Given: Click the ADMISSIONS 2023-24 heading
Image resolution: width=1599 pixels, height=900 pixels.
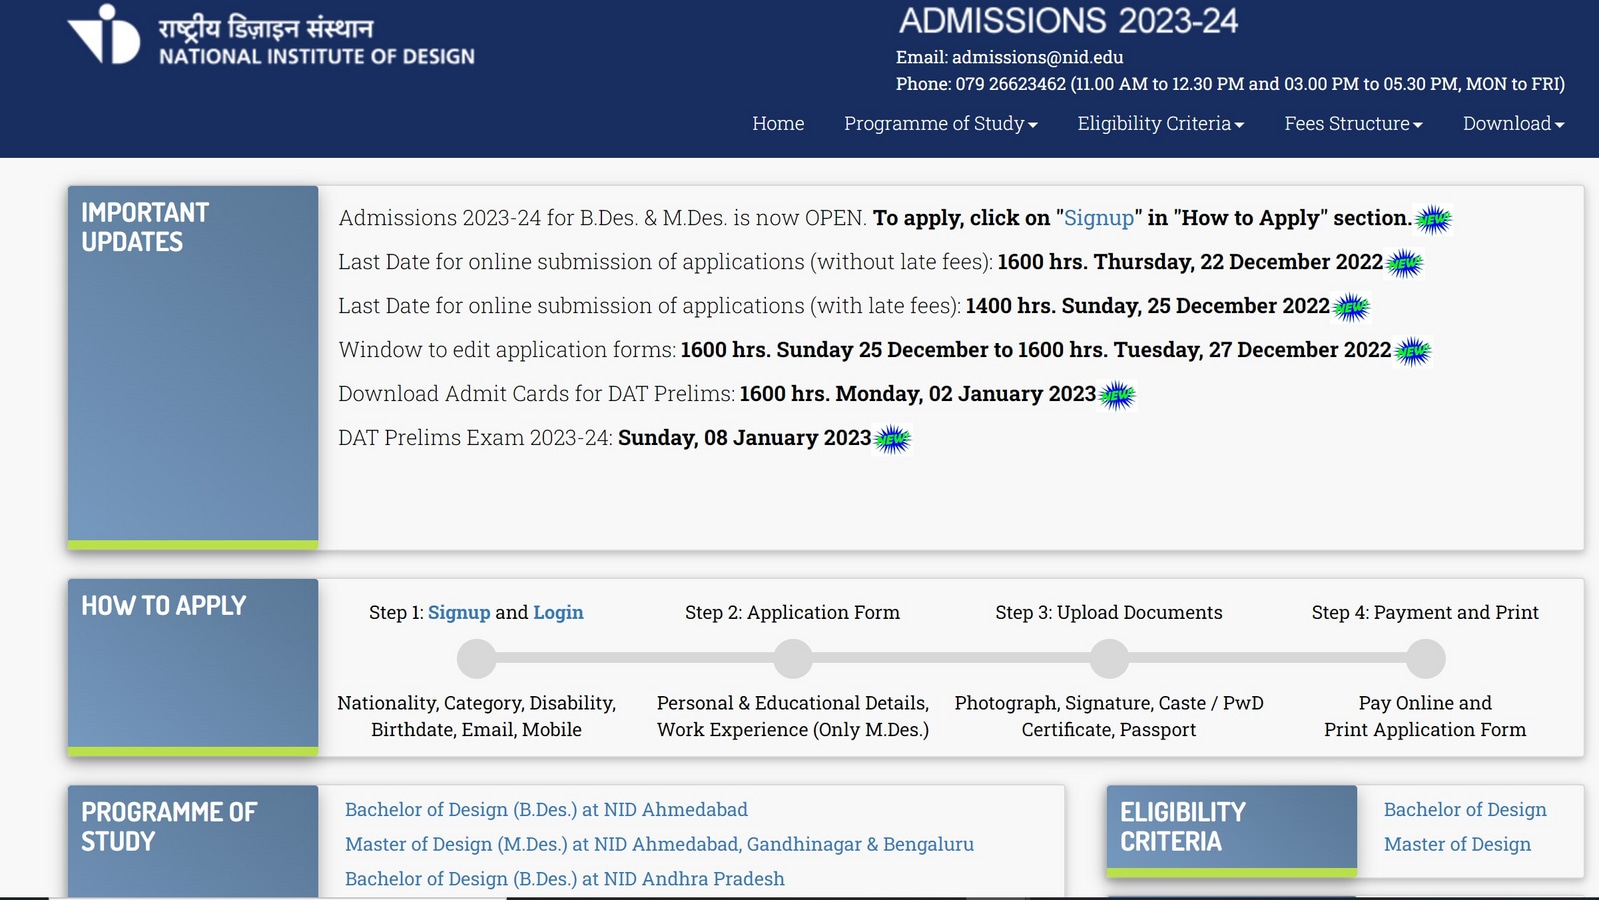Looking at the screenshot, I should point(1068,21).
